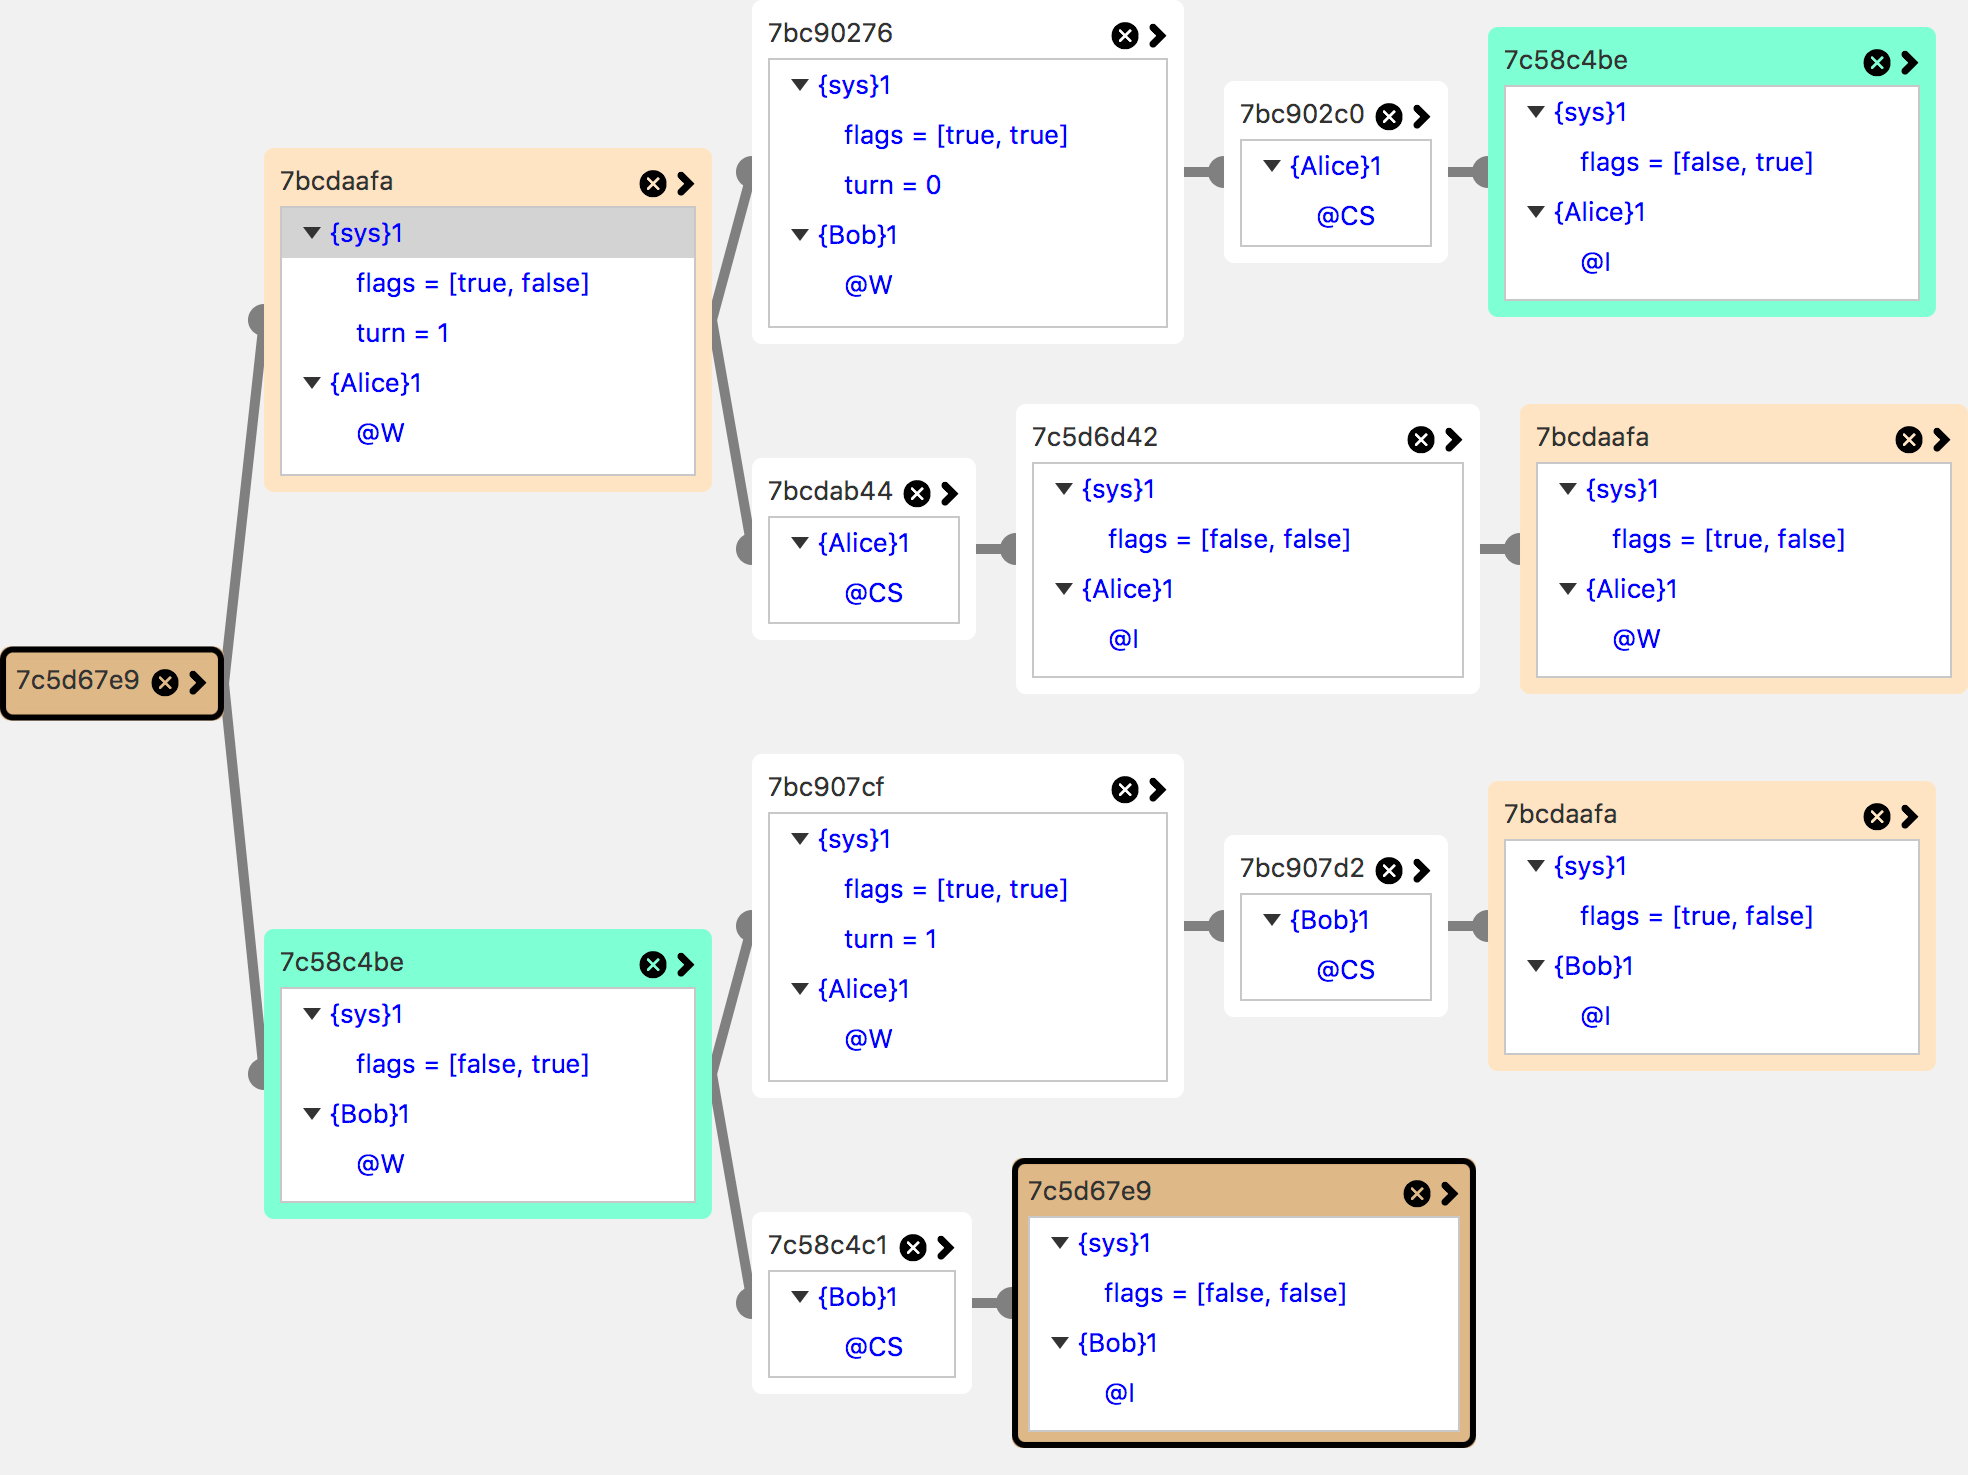This screenshot has height=1475, width=1968.
Task: Collapse {Bob}1 triangle in node 7bc907d2
Action: (x=1272, y=920)
